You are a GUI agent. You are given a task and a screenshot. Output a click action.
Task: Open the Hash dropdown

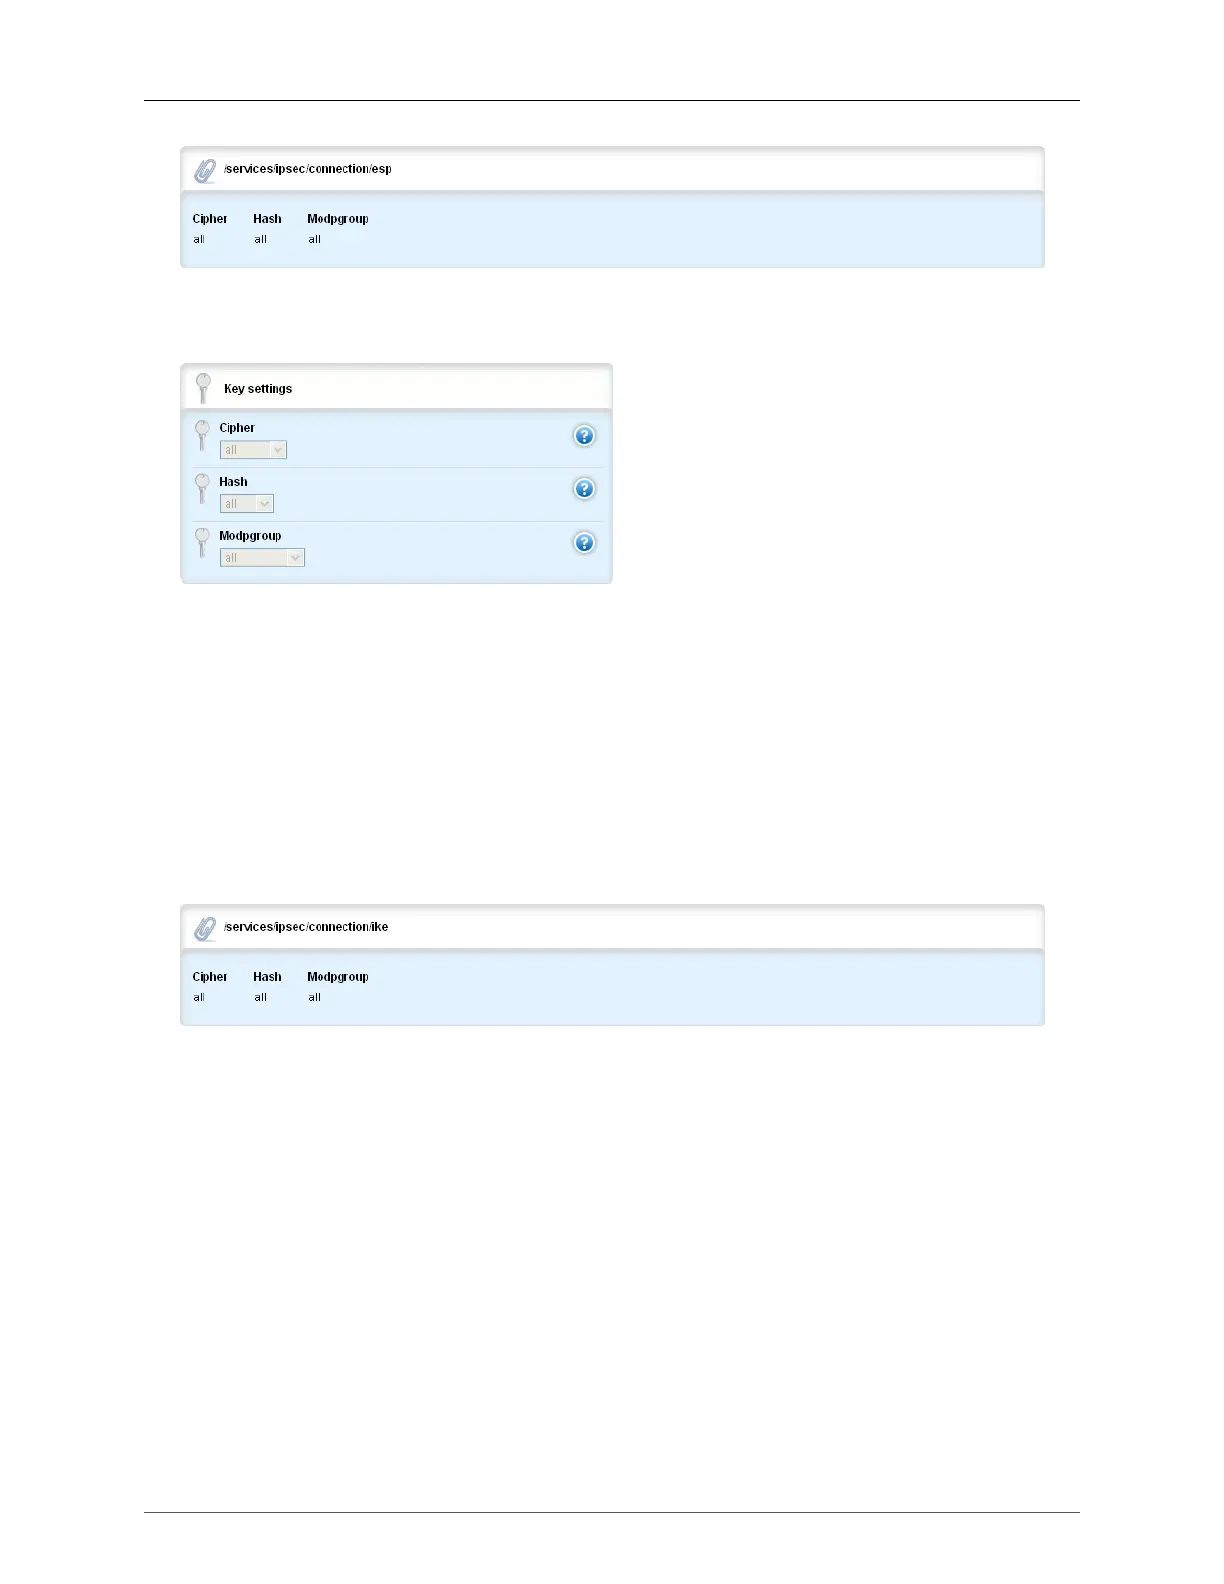[247, 504]
